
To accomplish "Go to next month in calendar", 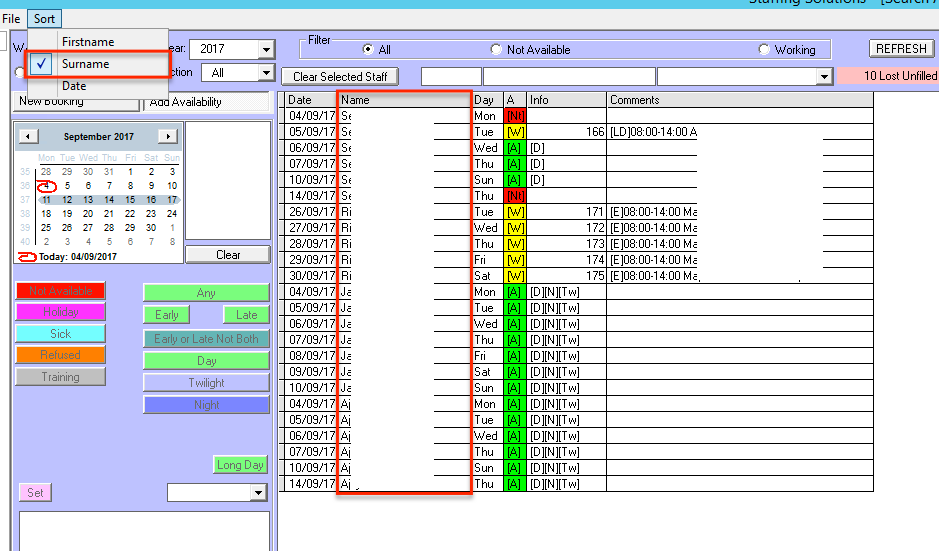I will pos(168,137).
